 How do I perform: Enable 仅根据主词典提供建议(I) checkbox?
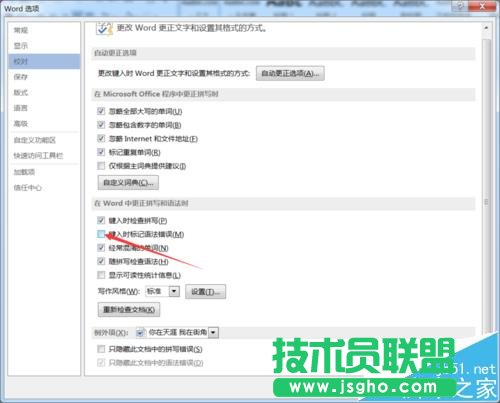(x=101, y=166)
